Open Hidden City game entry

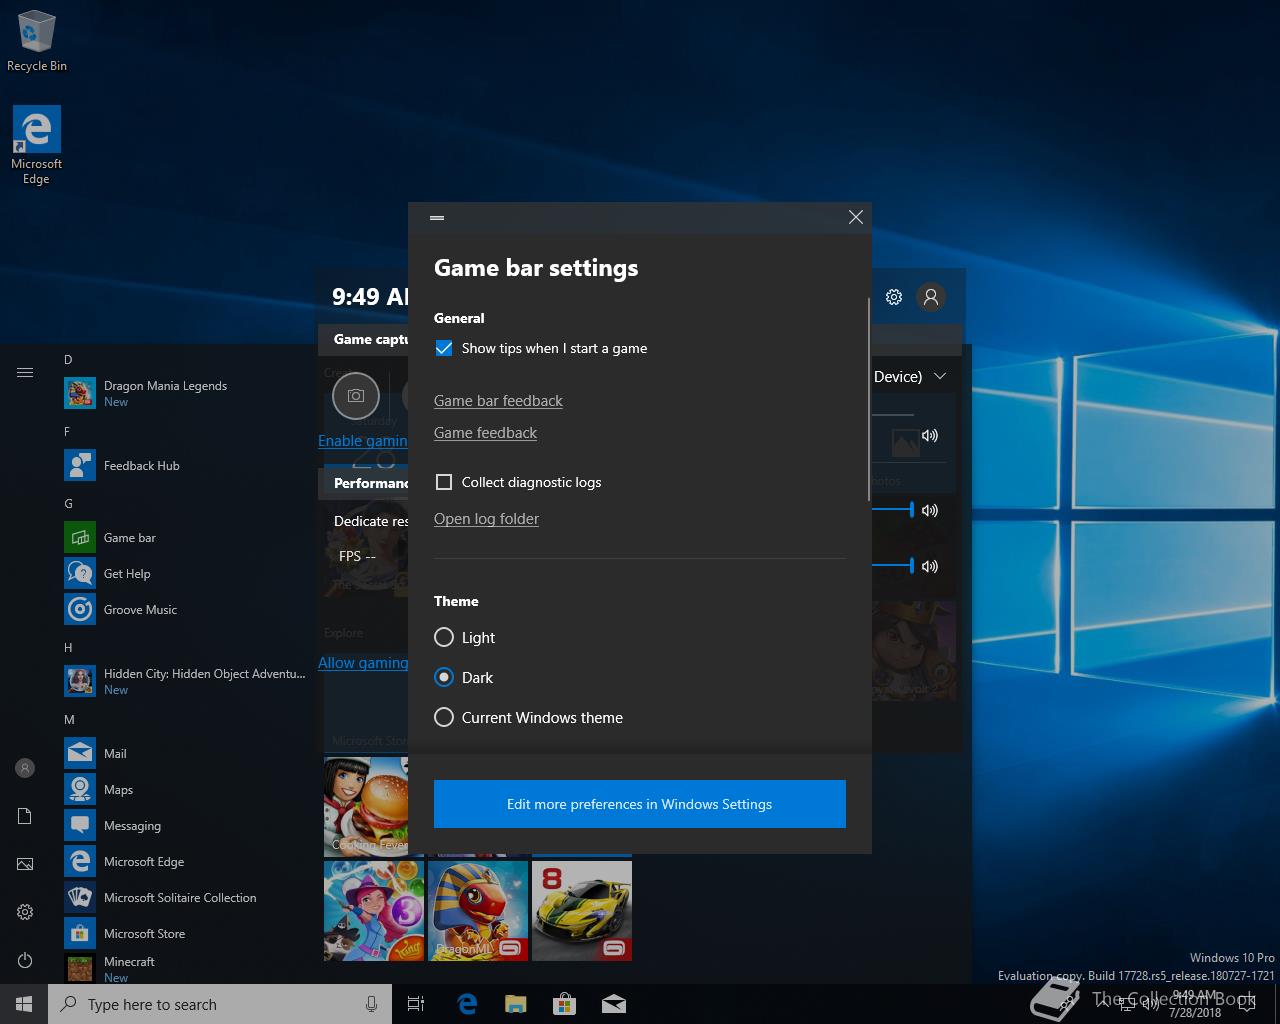pos(186,681)
